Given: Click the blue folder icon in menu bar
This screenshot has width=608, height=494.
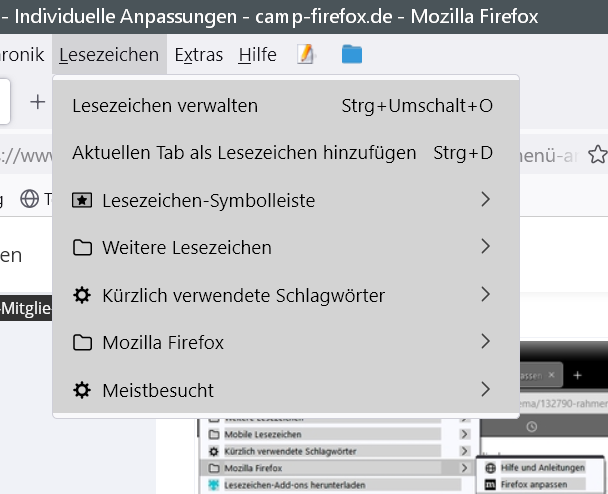Looking at the screenshot, I should point(351,55).
